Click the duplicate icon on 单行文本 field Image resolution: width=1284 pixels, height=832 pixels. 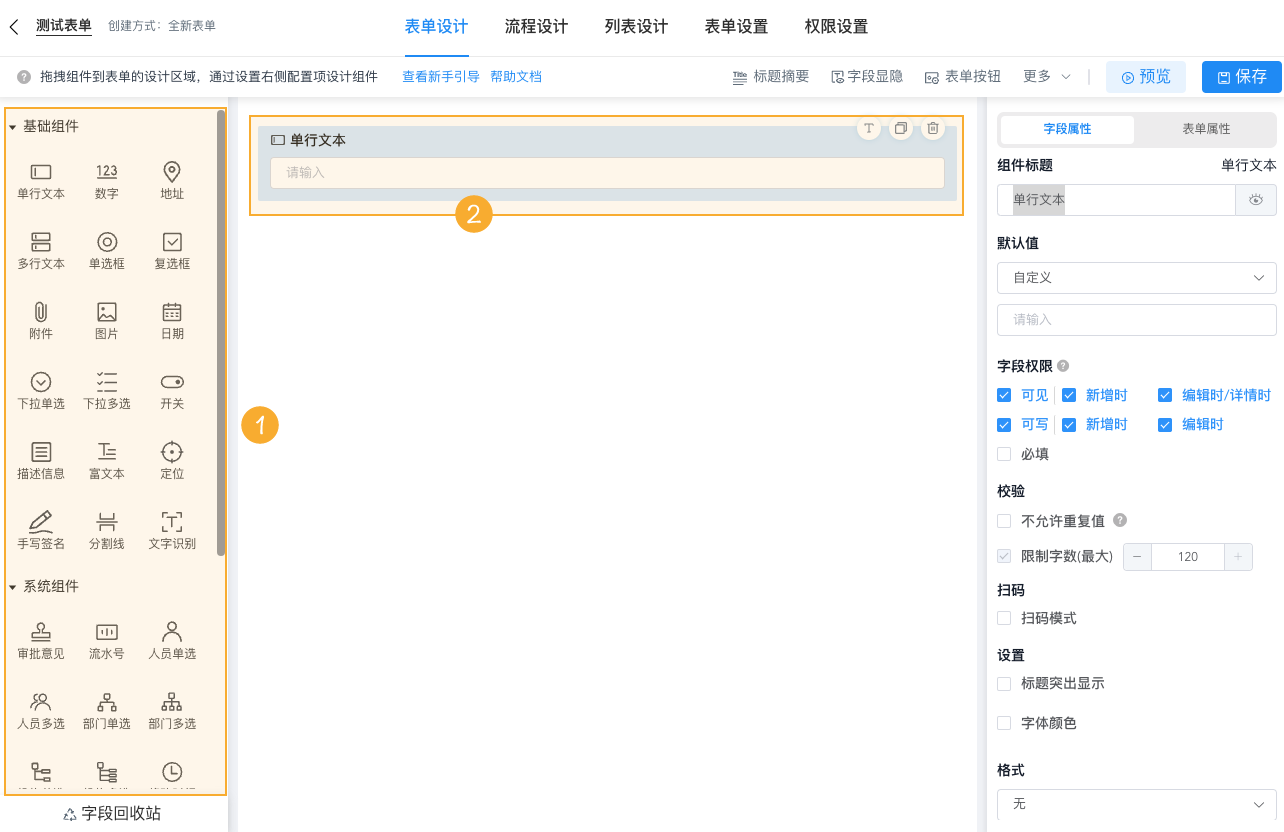[x=901, y=128]
